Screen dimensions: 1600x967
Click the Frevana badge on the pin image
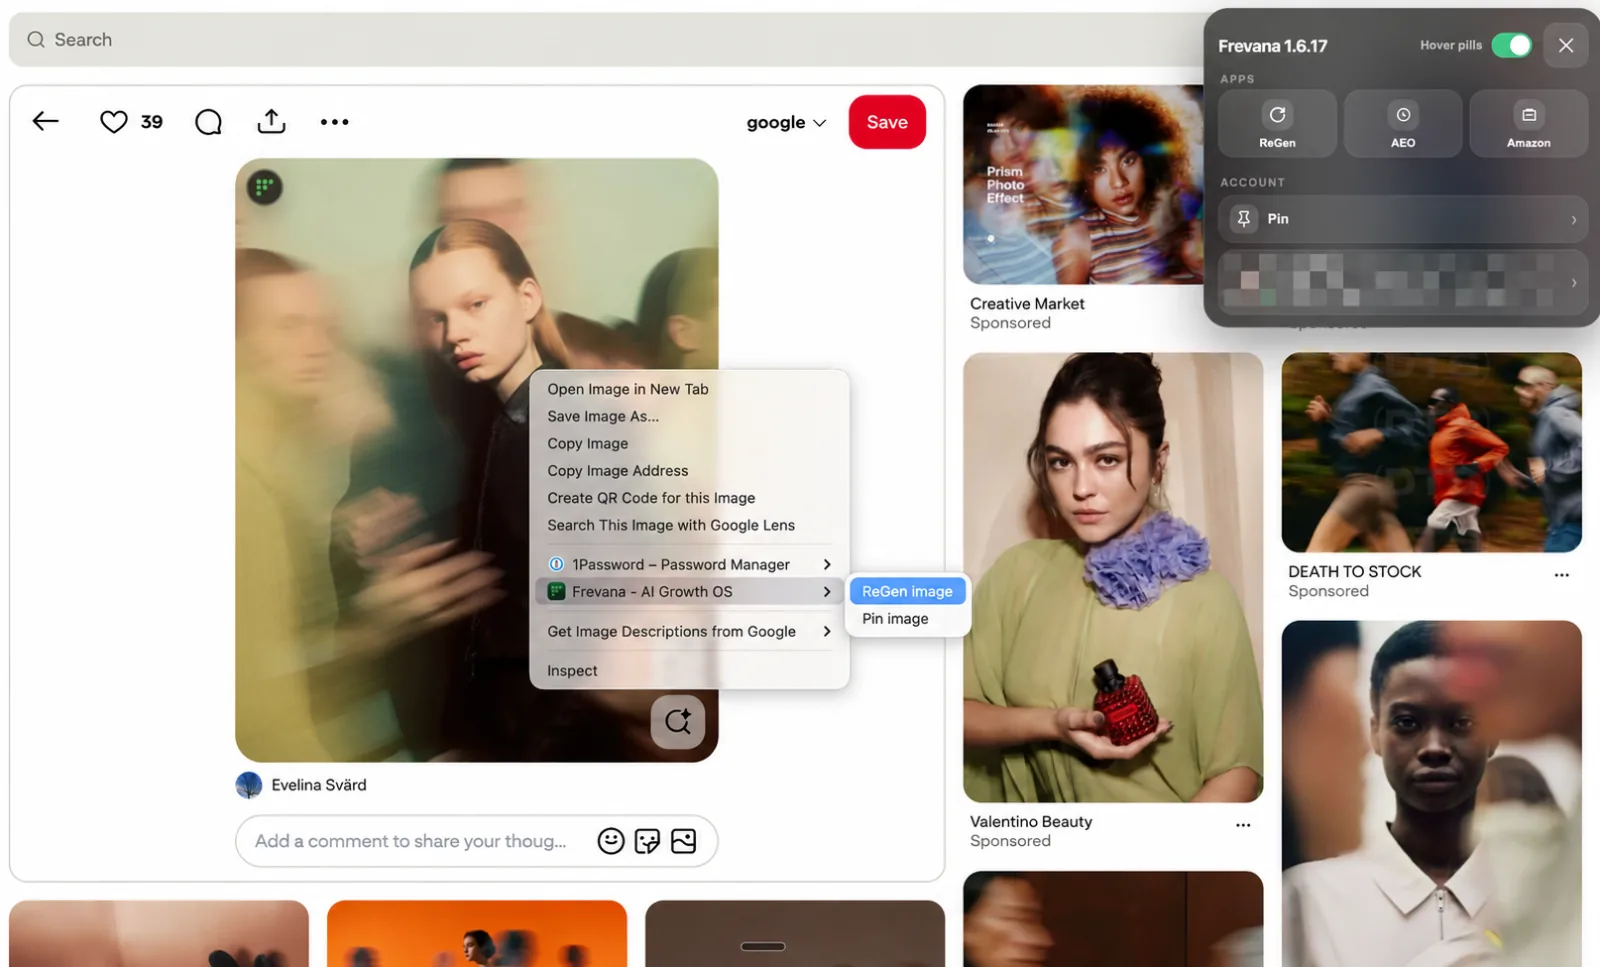[265, 187]
